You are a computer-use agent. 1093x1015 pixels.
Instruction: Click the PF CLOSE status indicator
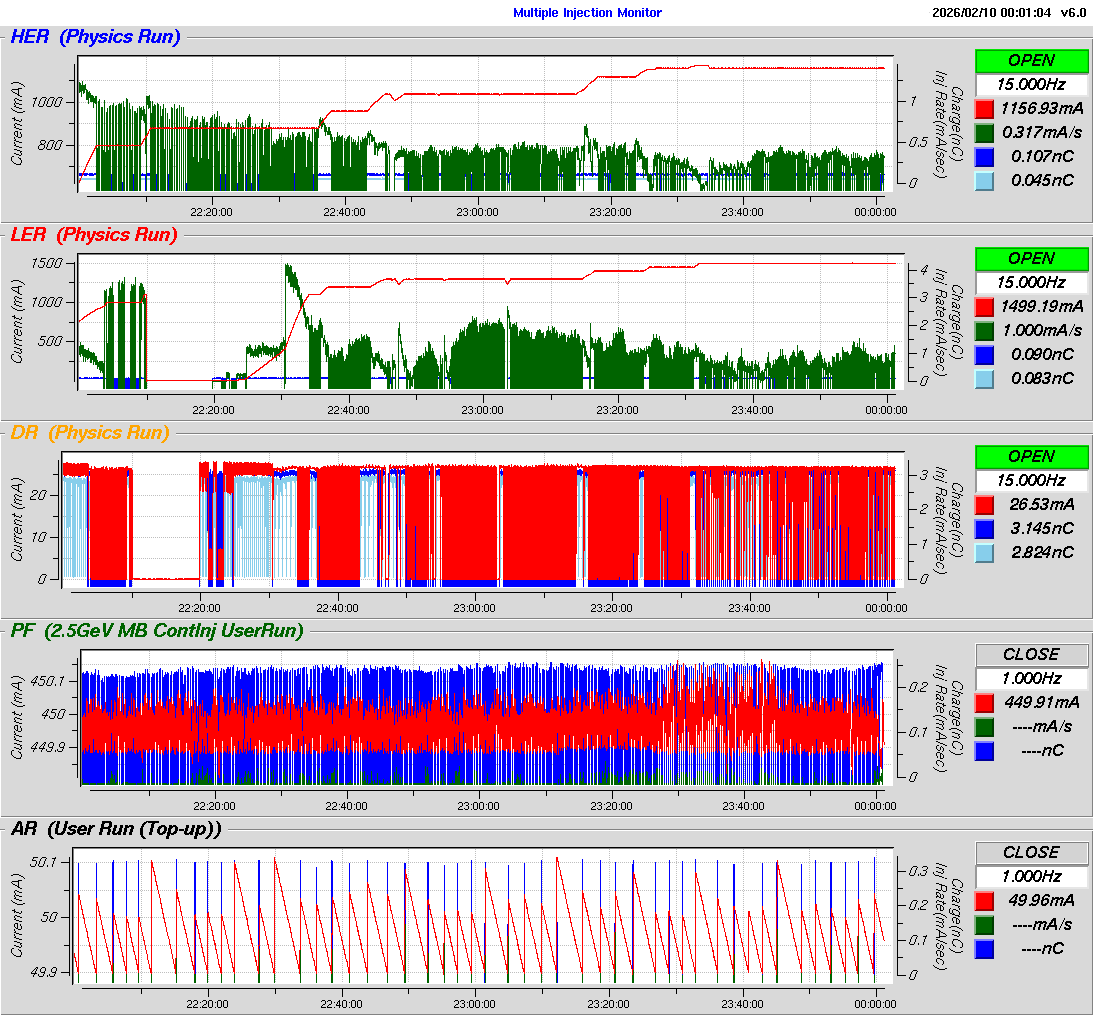click(x=1031, y=654)
